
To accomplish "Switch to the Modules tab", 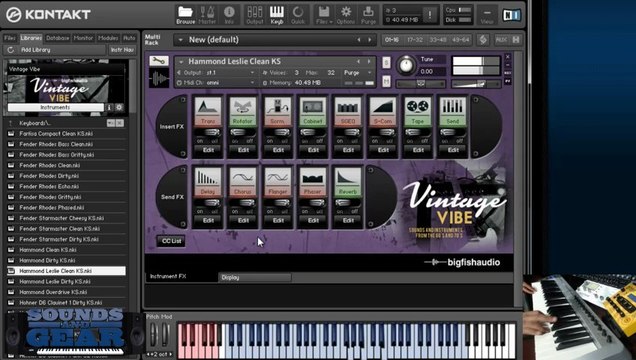I will point(108,38).
